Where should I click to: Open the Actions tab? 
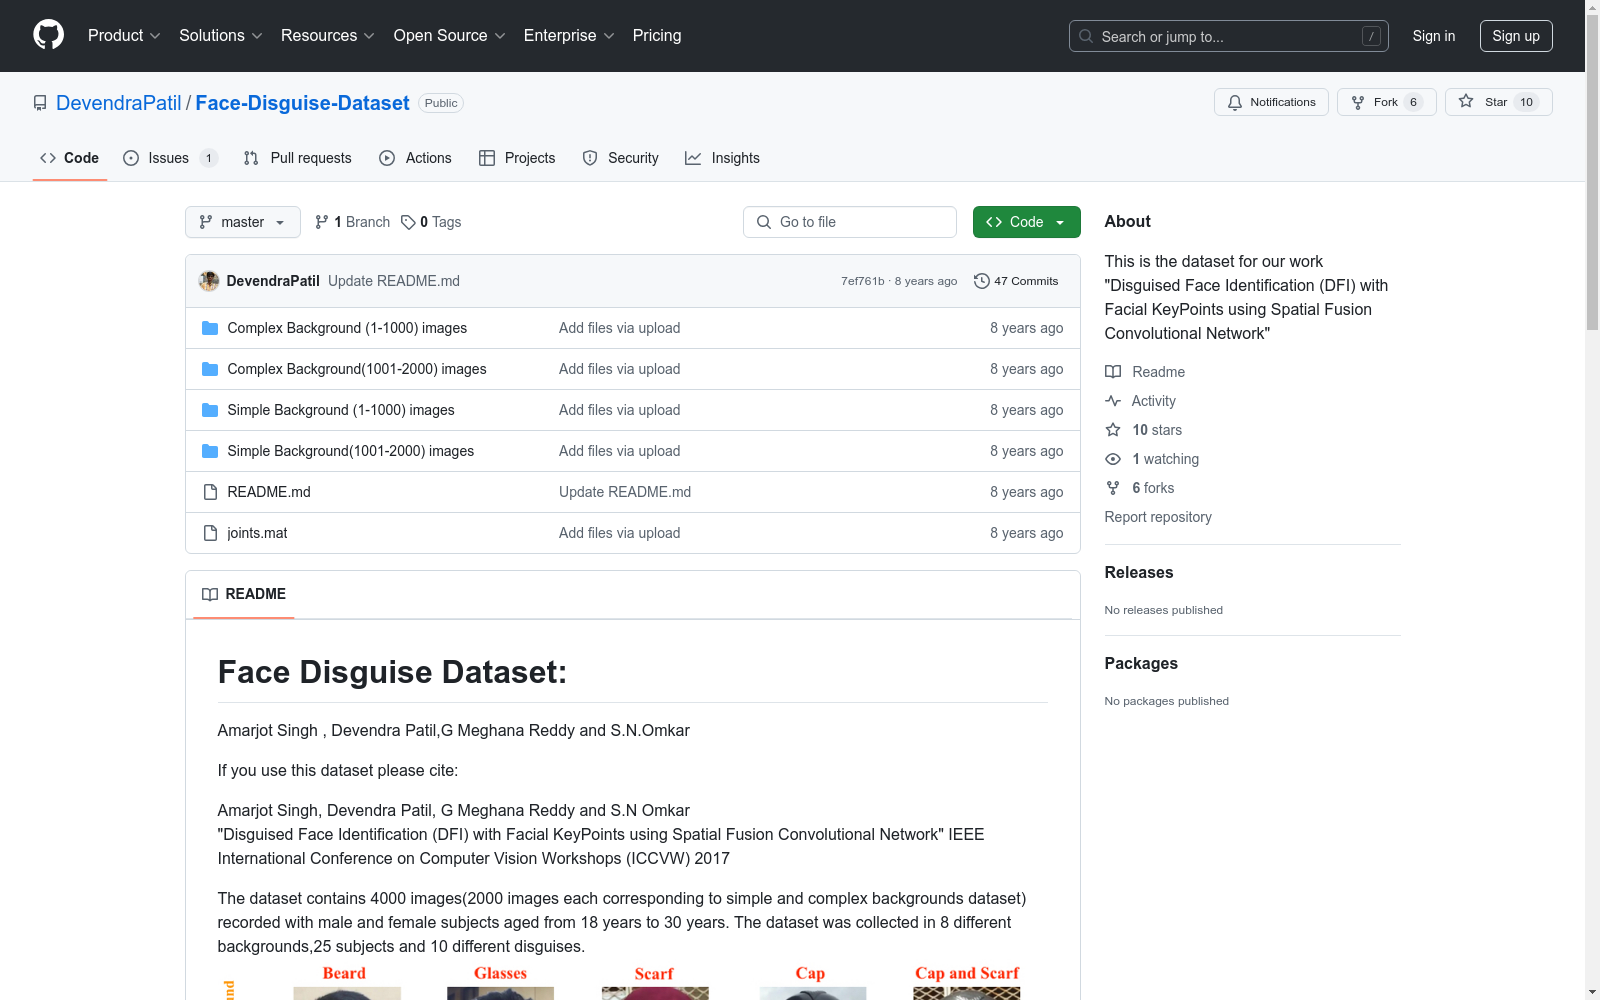pos(416,158)
